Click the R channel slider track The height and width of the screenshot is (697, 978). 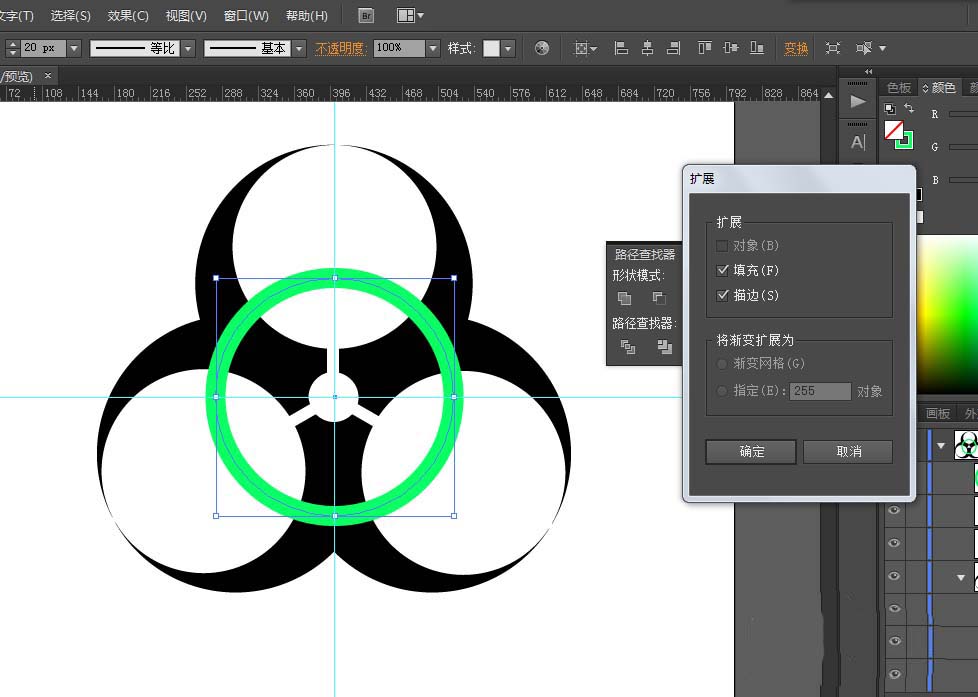point(963,114)
